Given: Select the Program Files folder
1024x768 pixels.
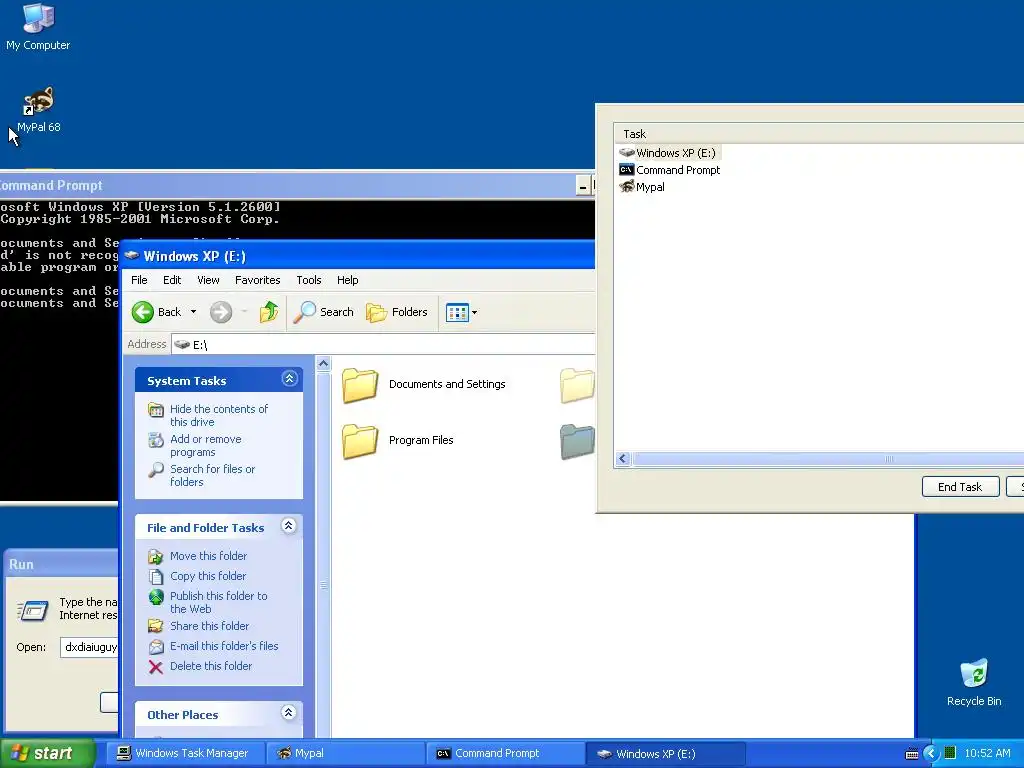Looking at the screenshot, I should (398, 441).
